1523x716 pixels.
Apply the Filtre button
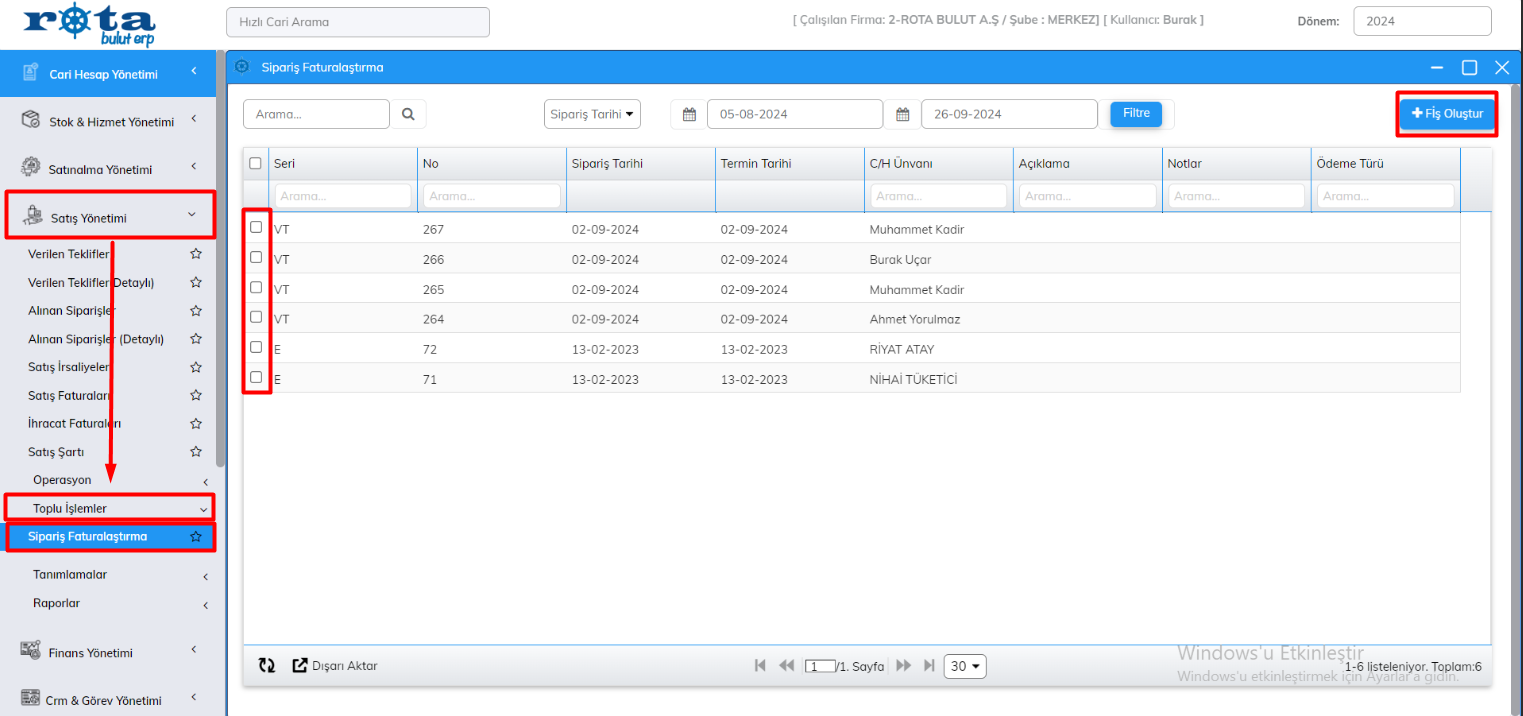1136,113
